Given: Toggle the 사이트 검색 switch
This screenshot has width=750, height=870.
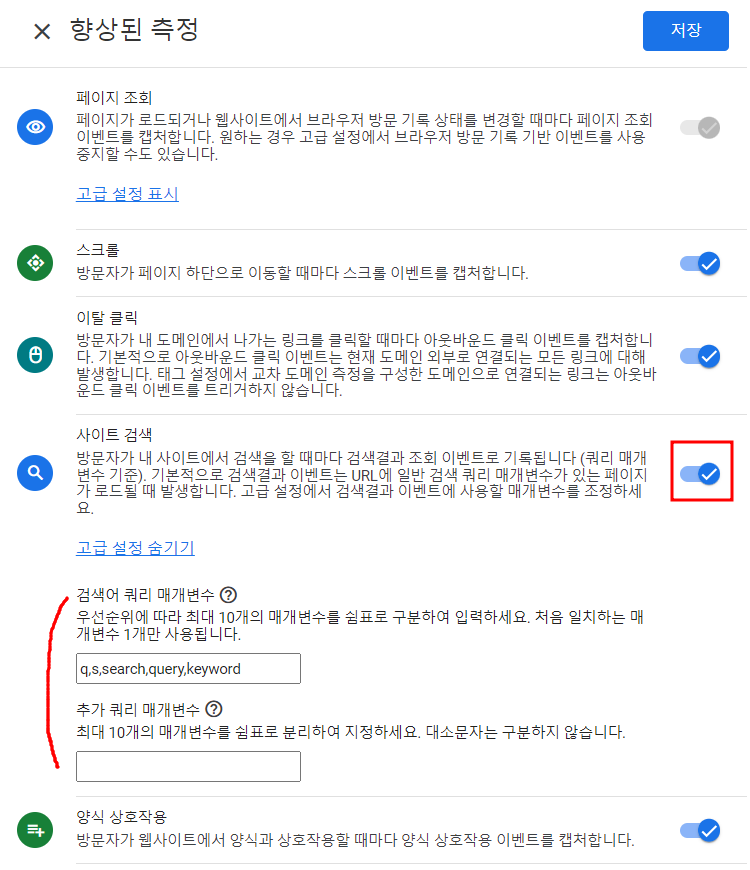Looking at the screenshot, I should tap(700, 474).
